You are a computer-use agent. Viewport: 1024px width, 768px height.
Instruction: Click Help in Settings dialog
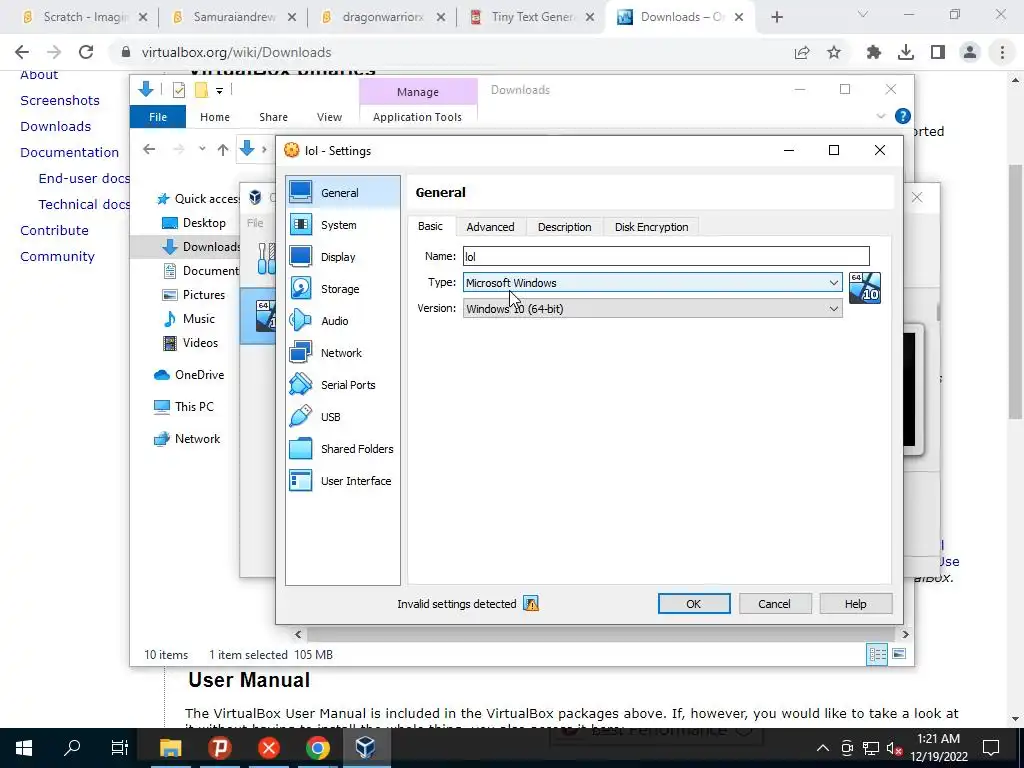click(856, 604)
